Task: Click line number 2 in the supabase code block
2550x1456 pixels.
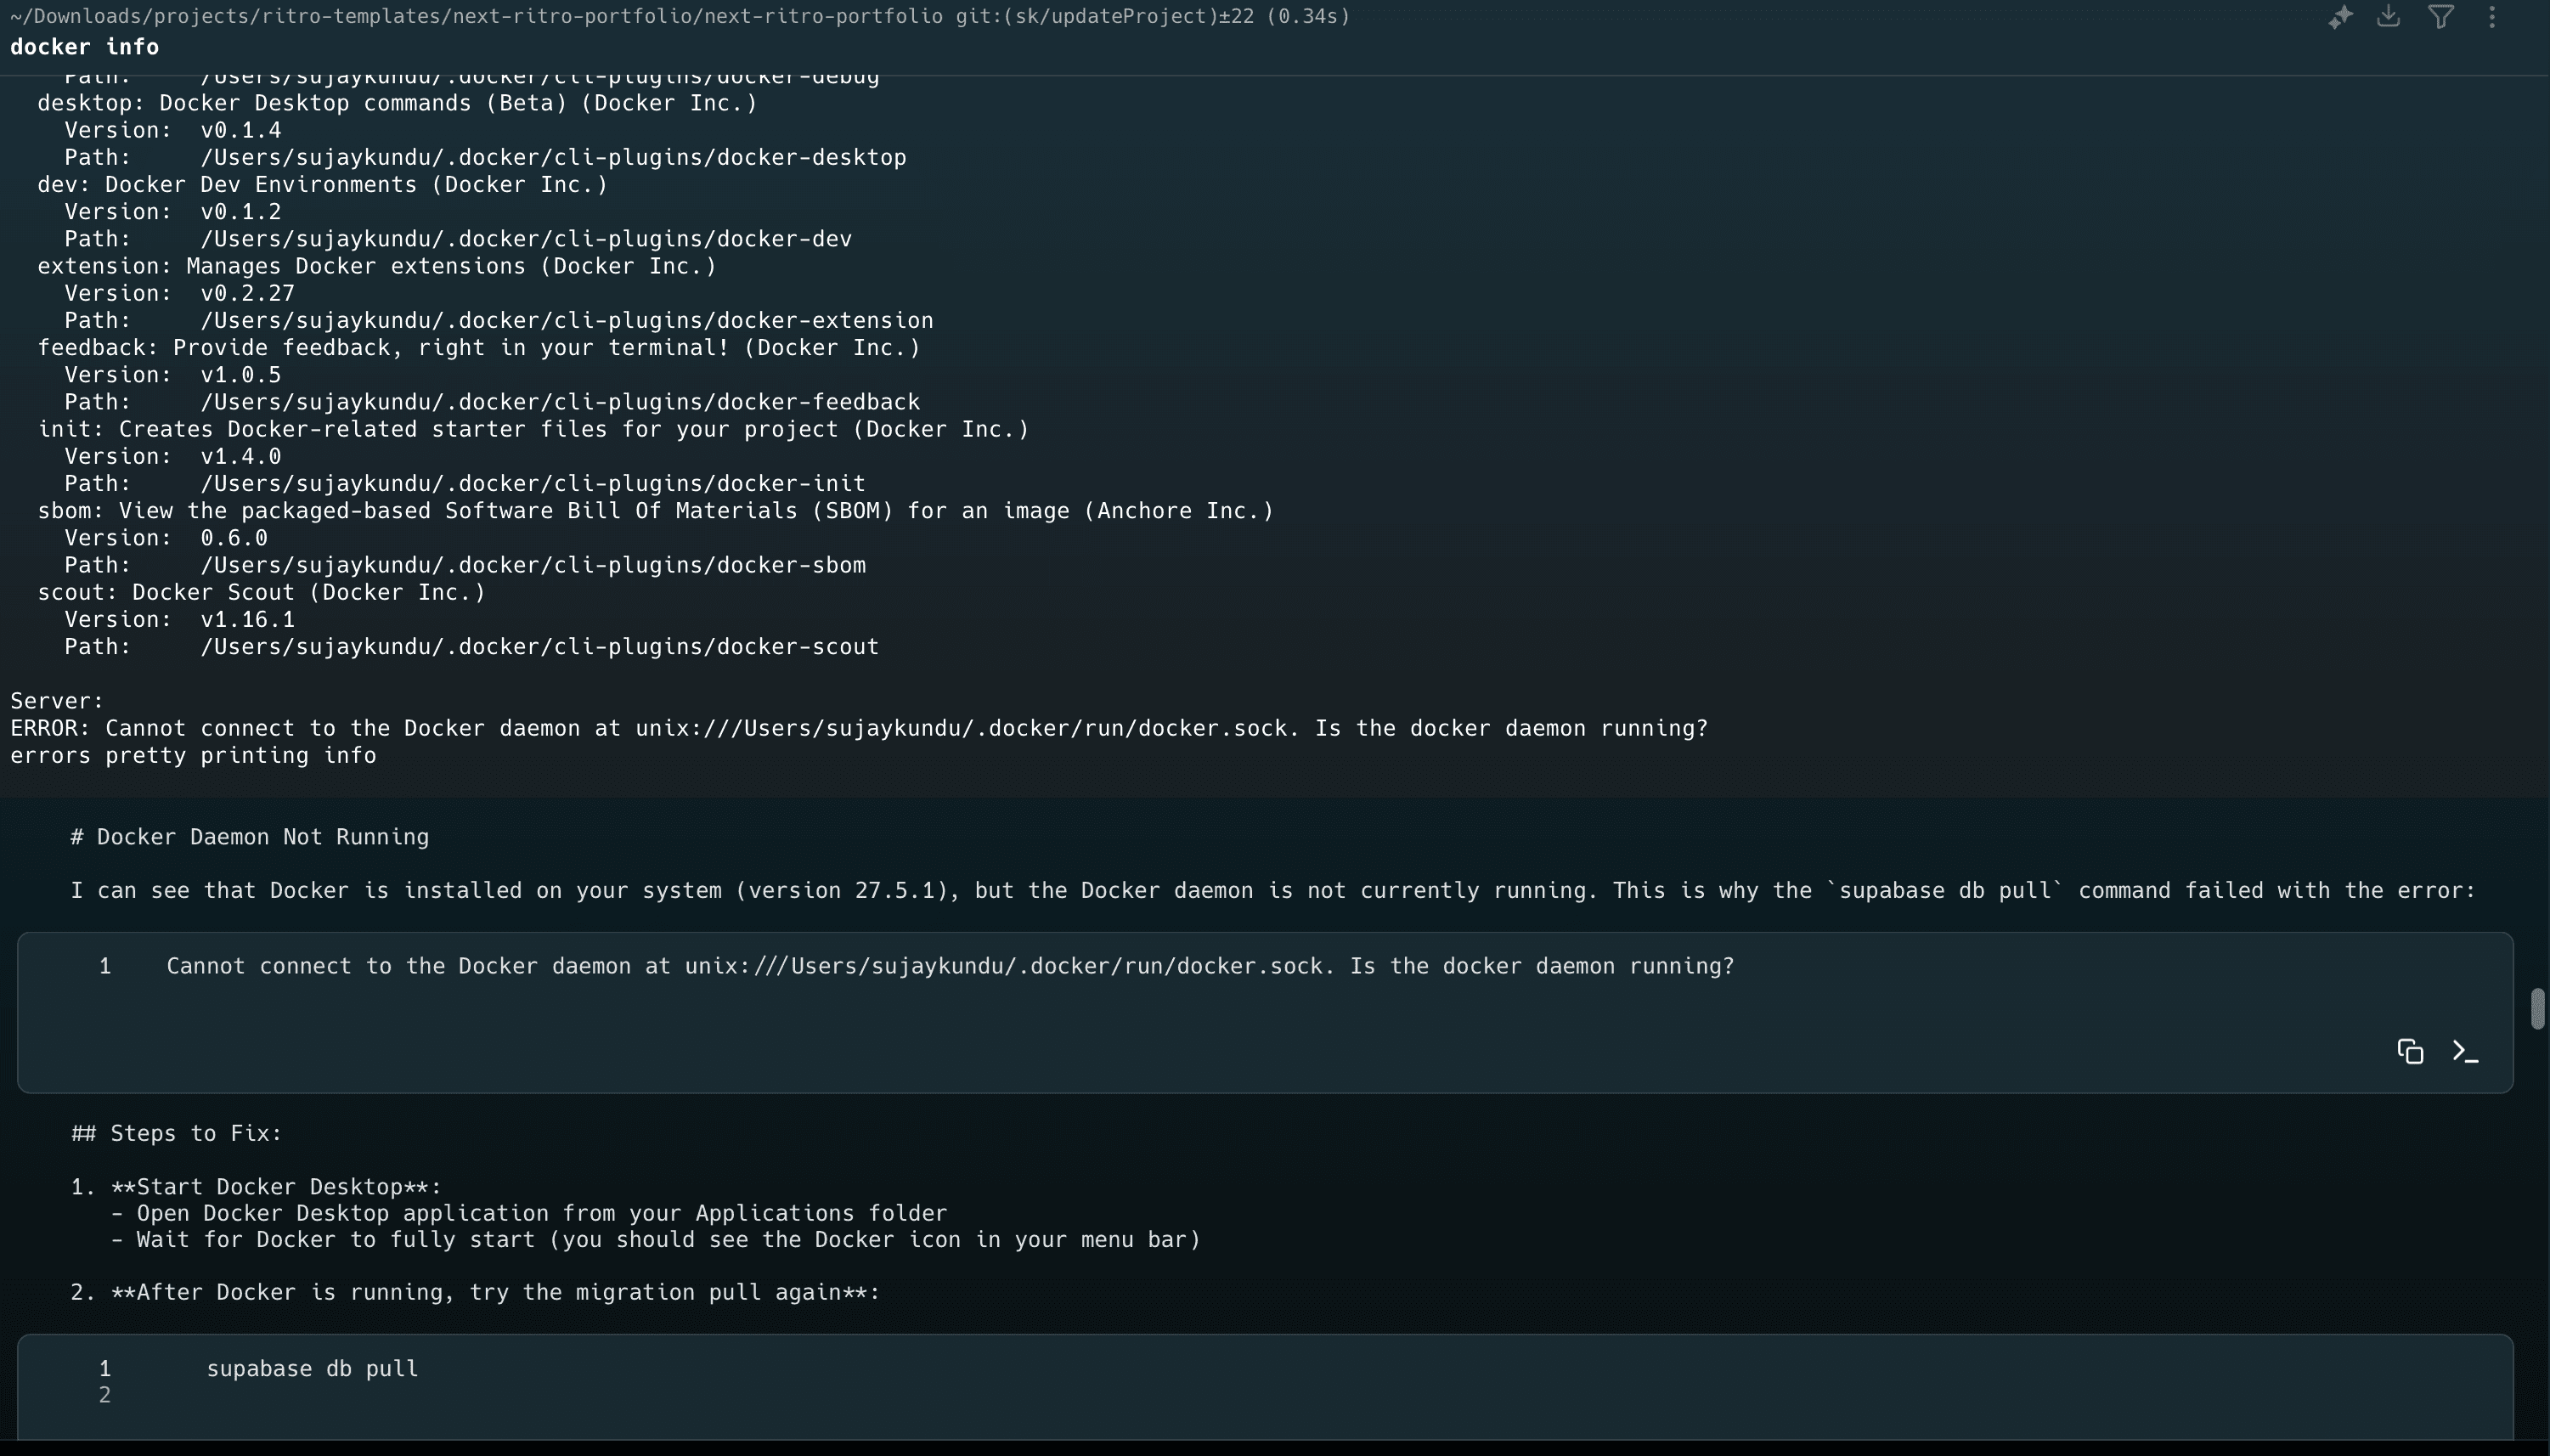Action: click(x=105, y=1394)
